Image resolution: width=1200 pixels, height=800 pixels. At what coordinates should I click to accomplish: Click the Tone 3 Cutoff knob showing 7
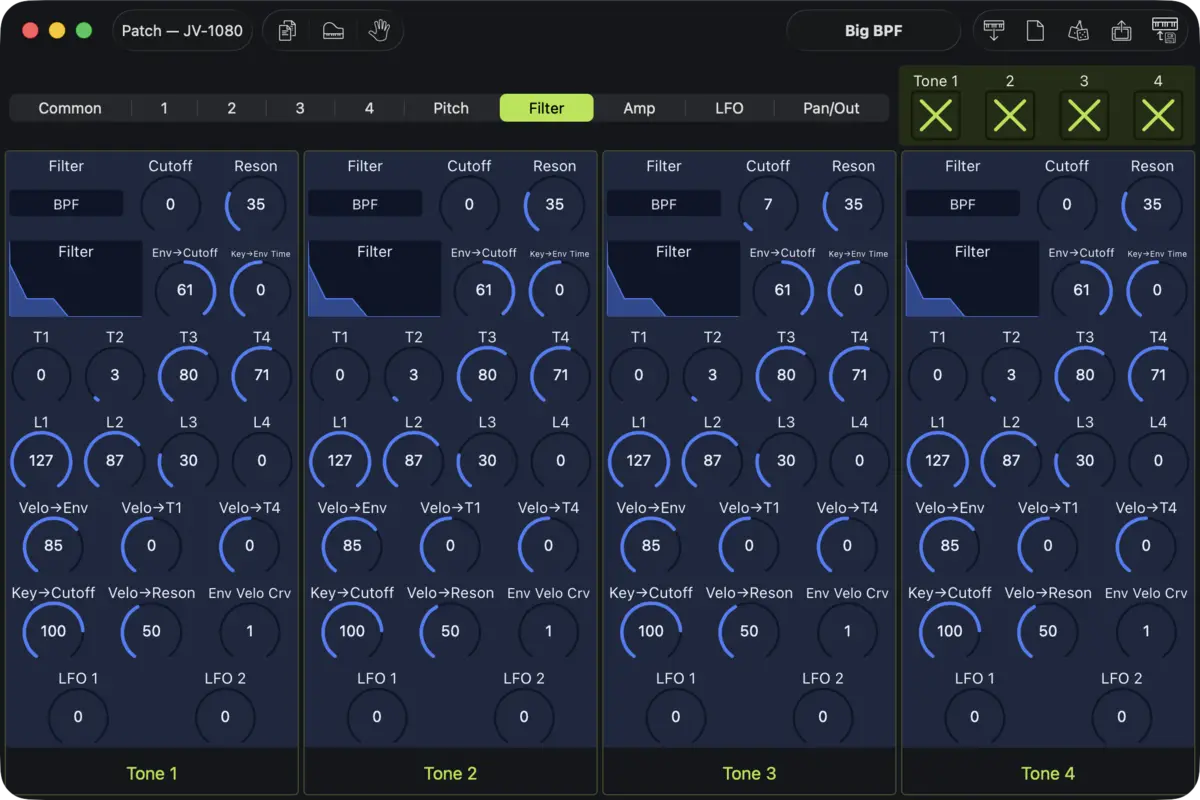tap(768, 204)
